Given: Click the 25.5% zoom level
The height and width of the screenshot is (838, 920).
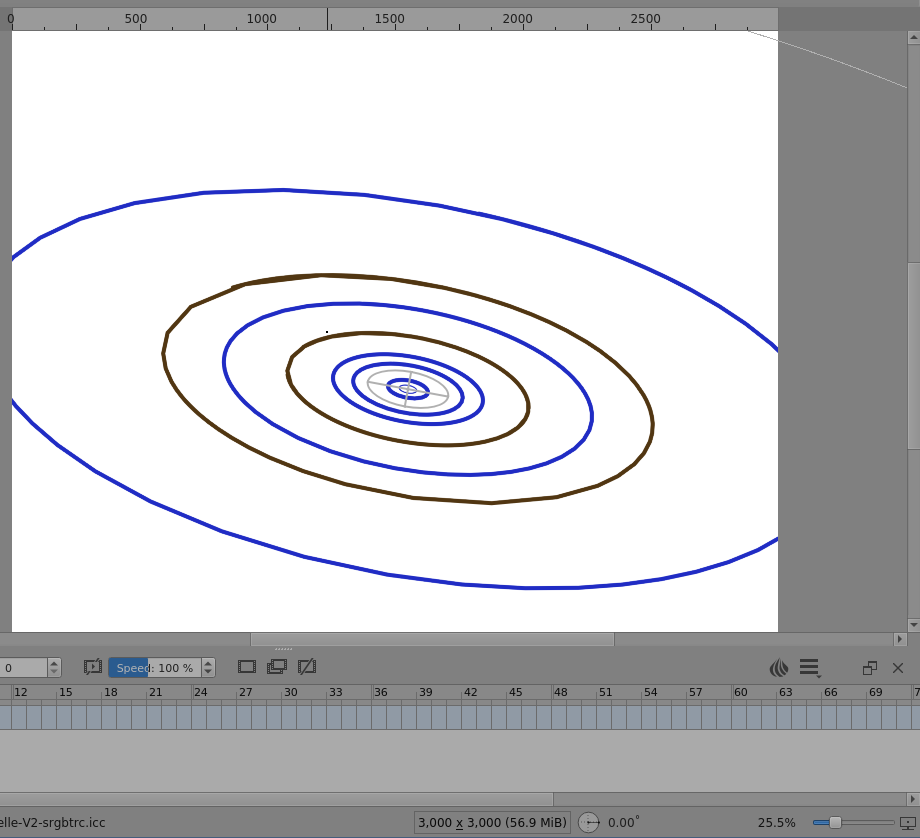Looking at the screenshot, I should [776, 823].
